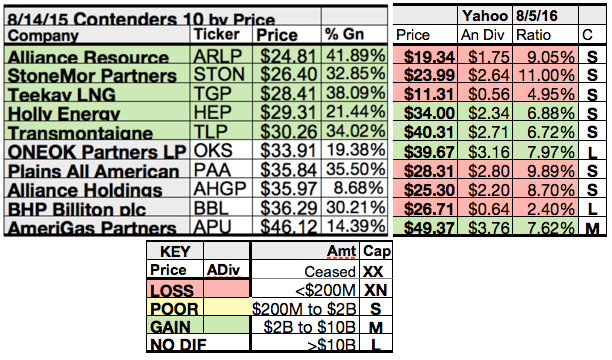The image size is (612, 360).
Task: Select the HEP ticker cell
Action: pyautogui.click(x=221, y=112)
